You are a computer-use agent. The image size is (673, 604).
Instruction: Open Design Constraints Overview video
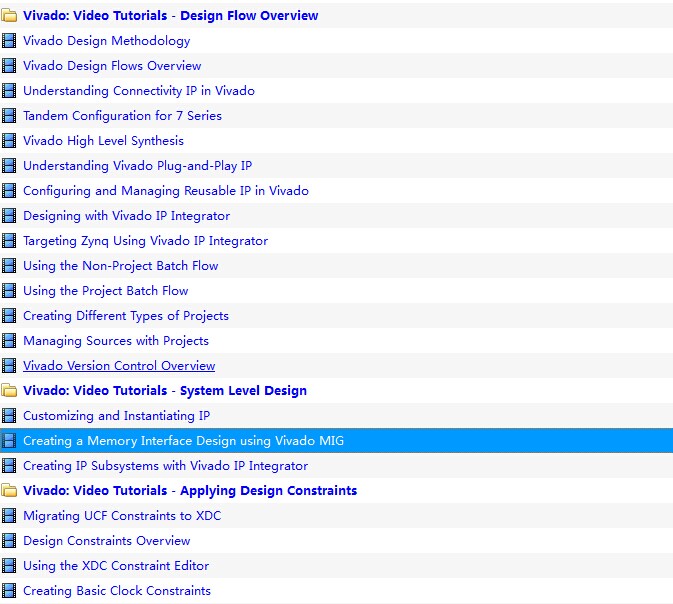(x=106, y=541)
